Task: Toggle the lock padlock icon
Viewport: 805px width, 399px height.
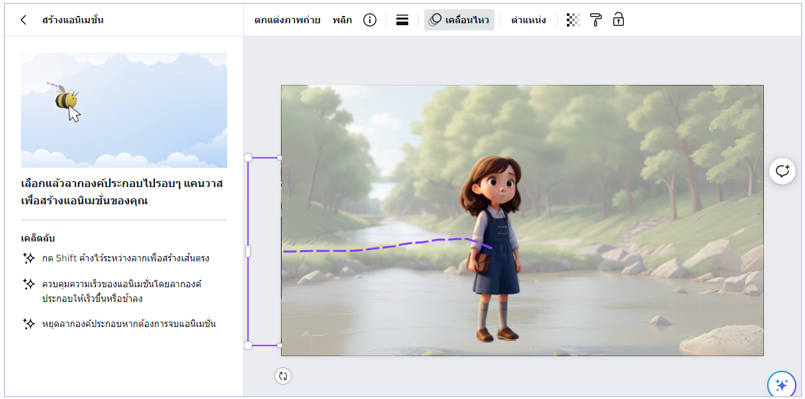Action: point(619,20)
